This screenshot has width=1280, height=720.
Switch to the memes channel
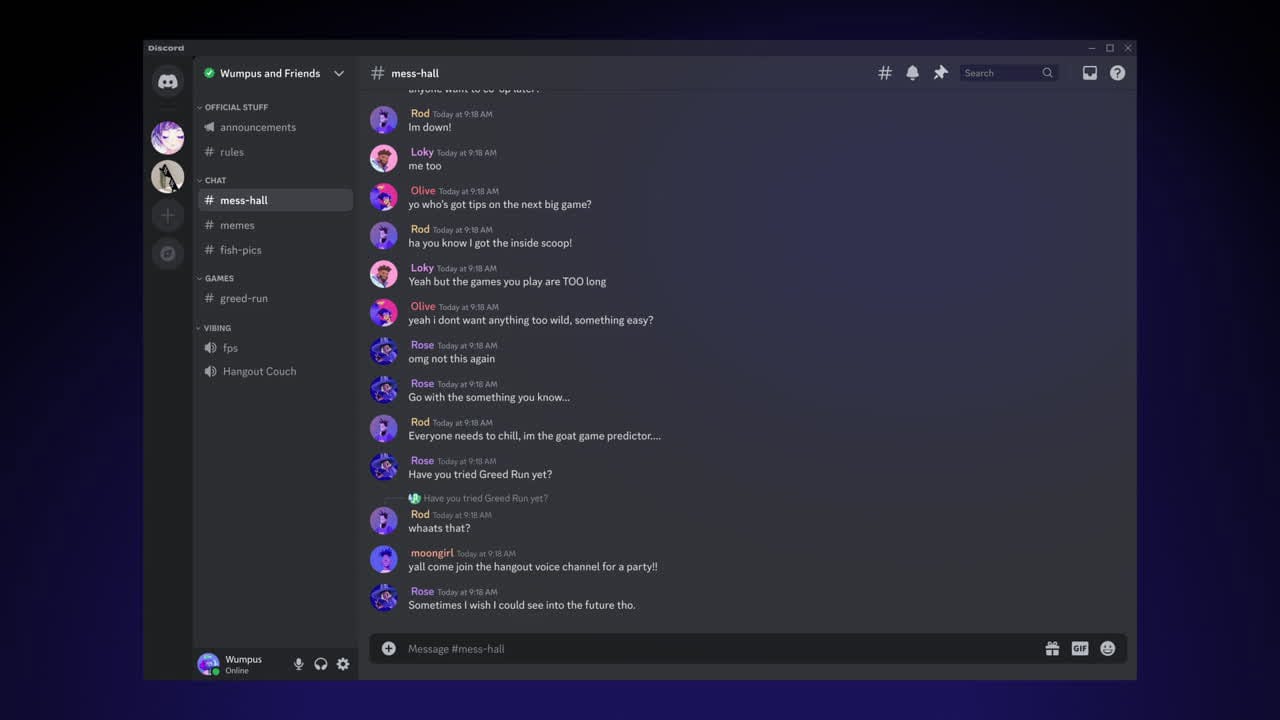click(276, 225)
